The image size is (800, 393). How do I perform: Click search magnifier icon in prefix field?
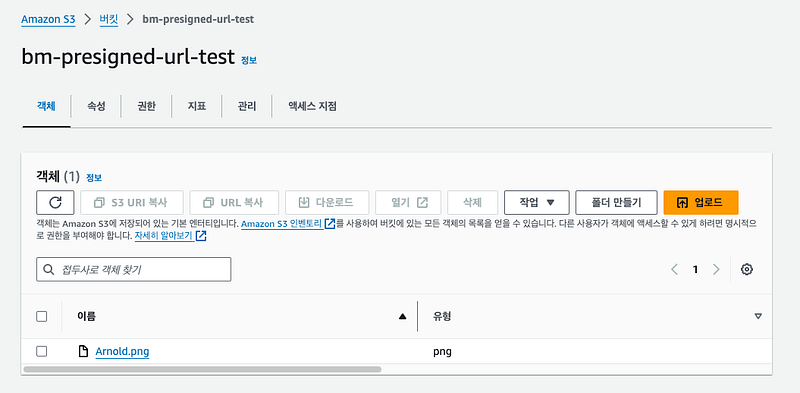pyautogui.click(x=49, y=269)
